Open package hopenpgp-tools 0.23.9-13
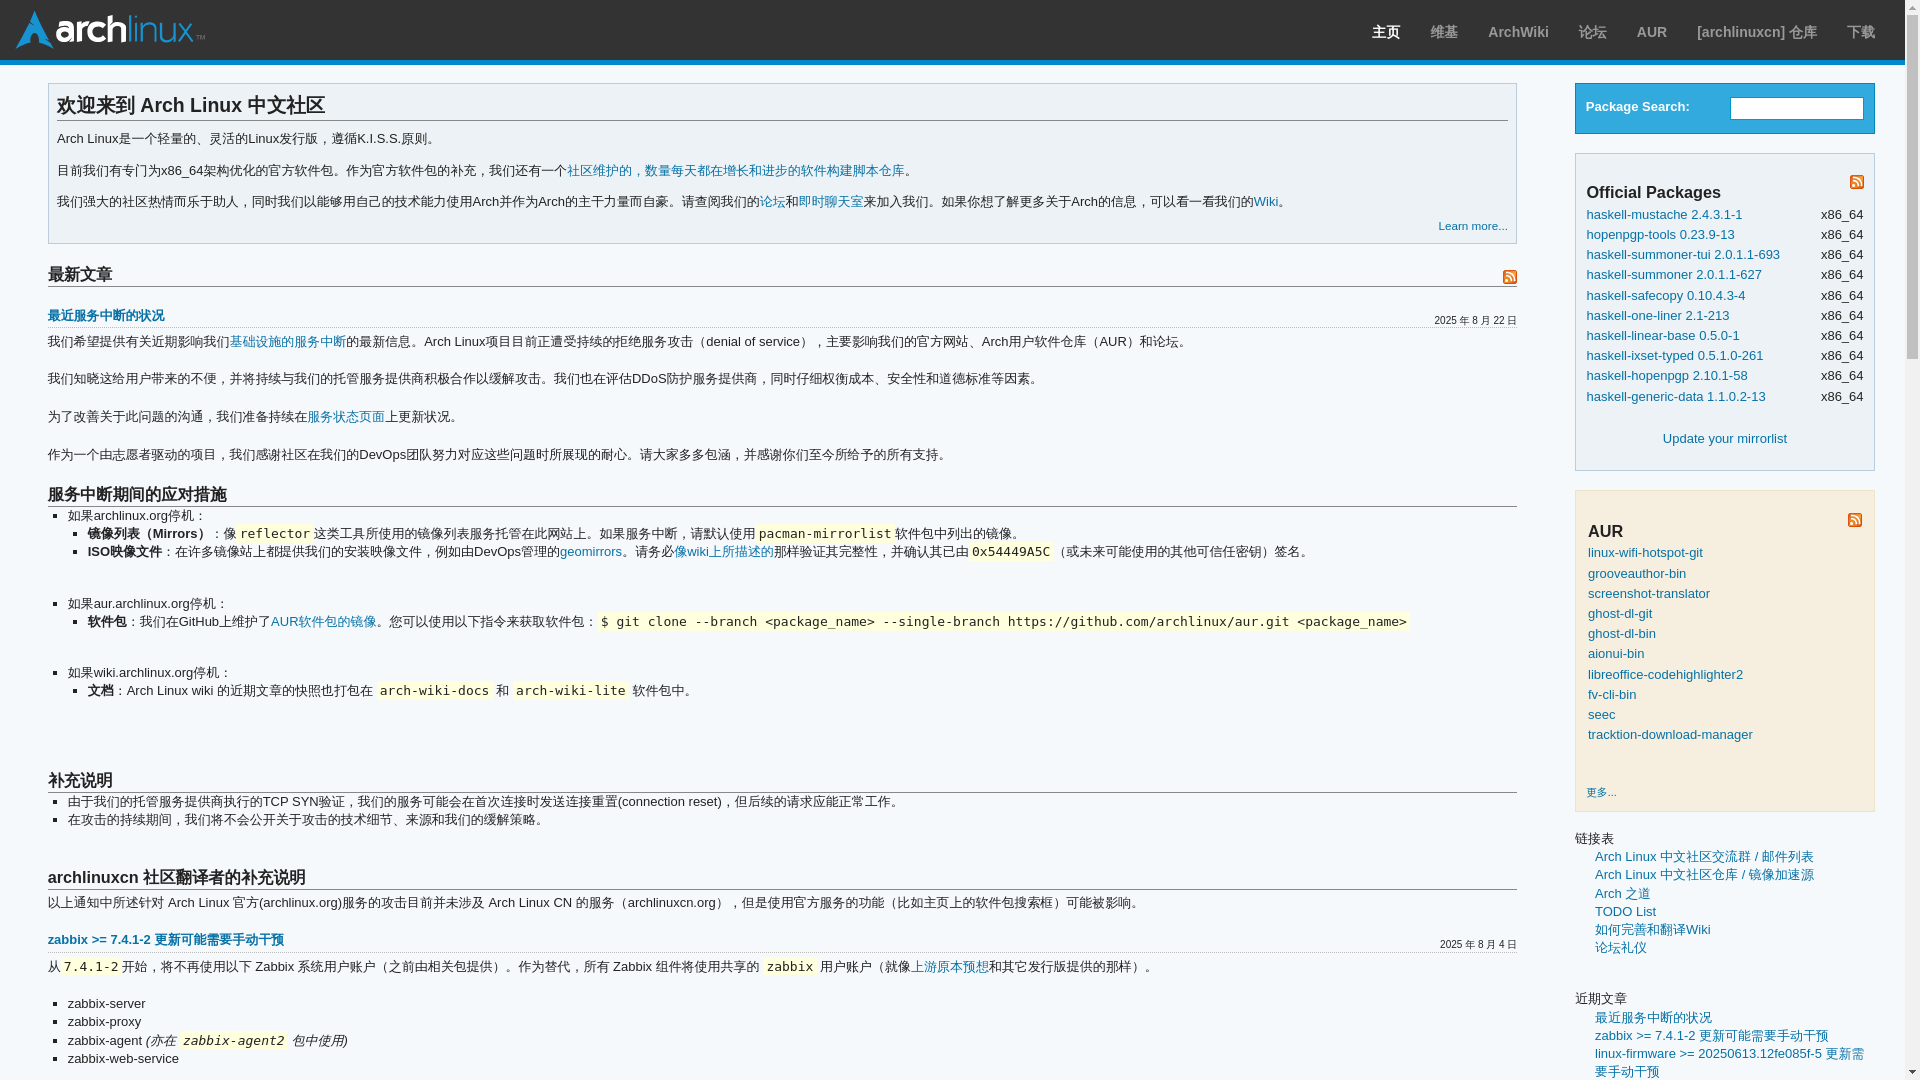Viewport: 1920px width, 1080px height. (1660, 235)
